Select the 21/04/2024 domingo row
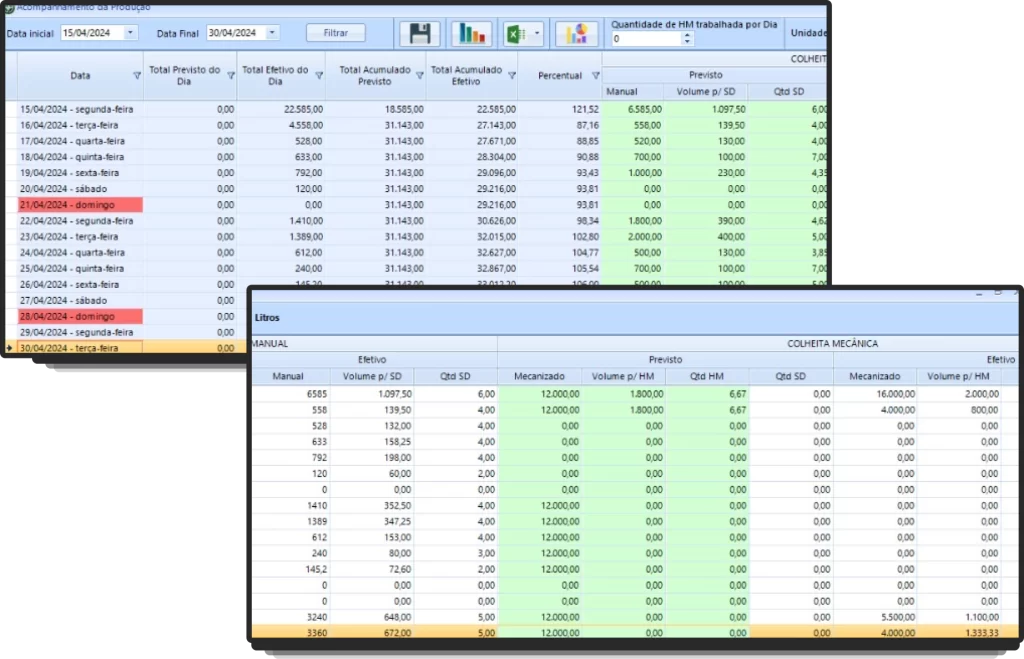 (x=80, y=205)
